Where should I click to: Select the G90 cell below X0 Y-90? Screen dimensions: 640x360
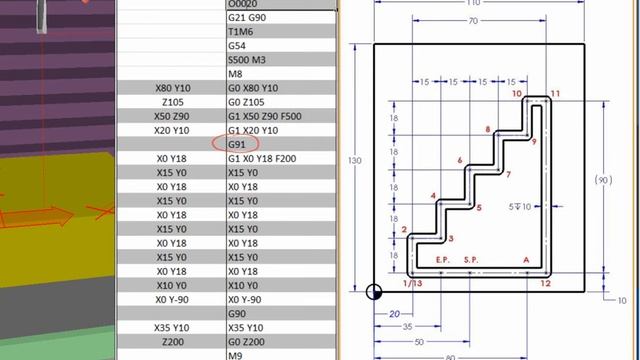[x=282, y=313]
